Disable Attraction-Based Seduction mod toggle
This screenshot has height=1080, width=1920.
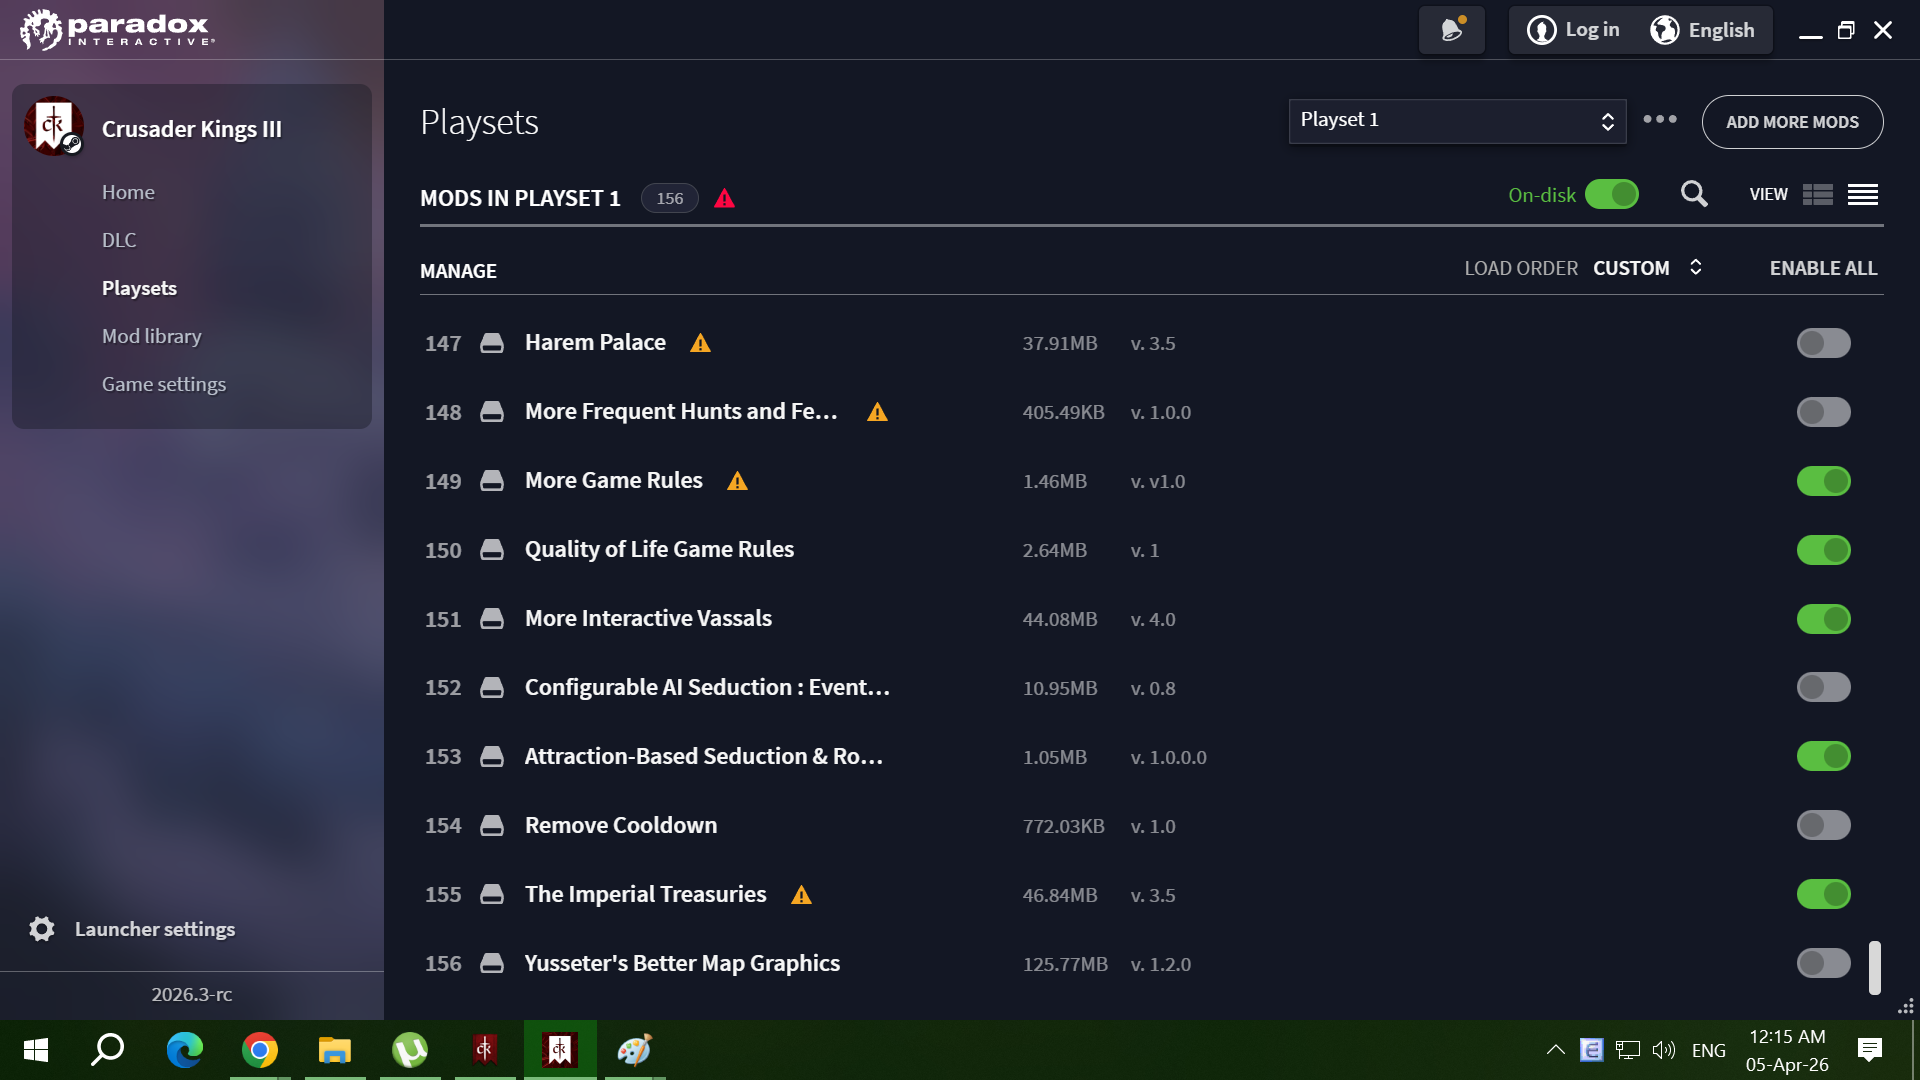(x=1824, y=757)
